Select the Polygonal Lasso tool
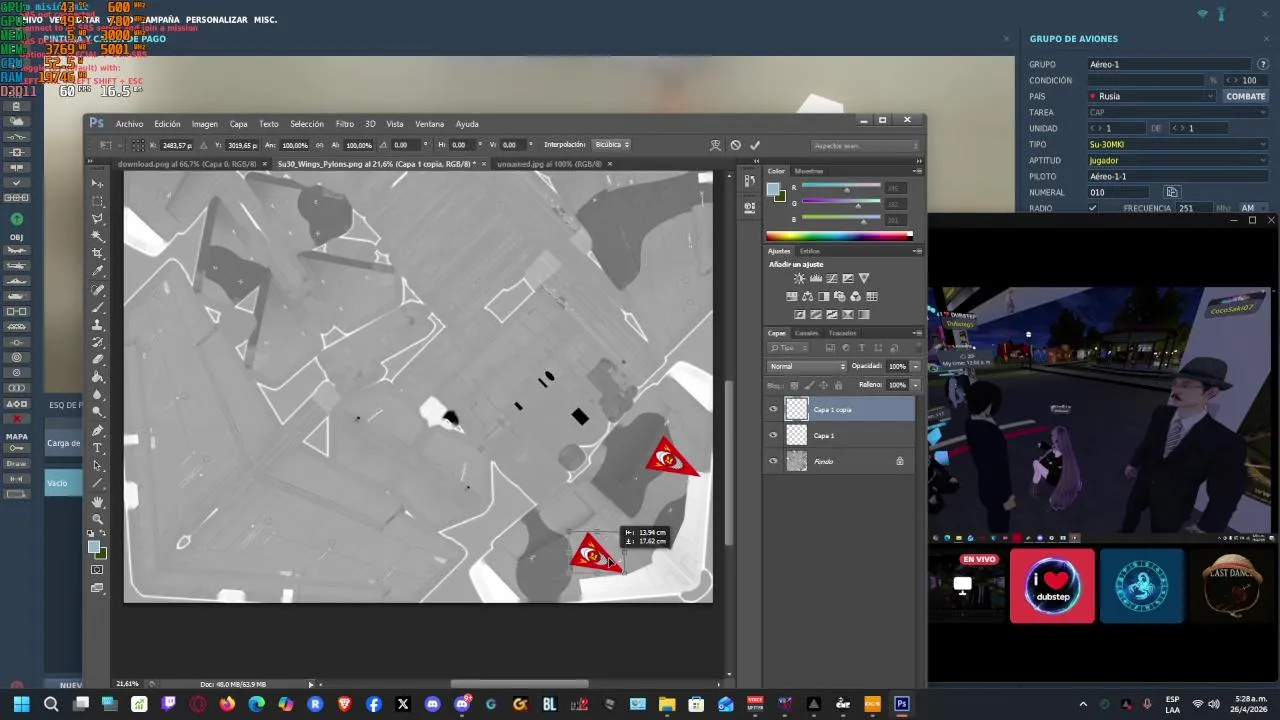 click(x=97, y=218)
